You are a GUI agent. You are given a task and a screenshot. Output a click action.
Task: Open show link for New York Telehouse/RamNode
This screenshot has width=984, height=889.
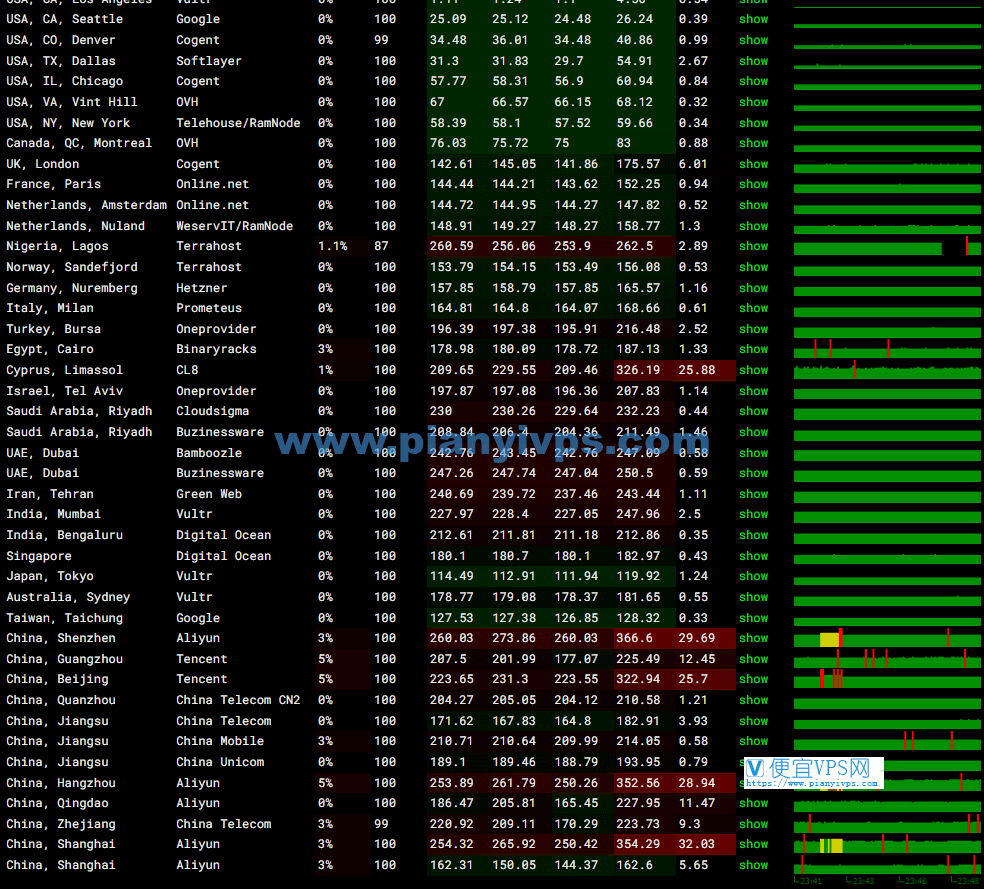coord(753,123)
